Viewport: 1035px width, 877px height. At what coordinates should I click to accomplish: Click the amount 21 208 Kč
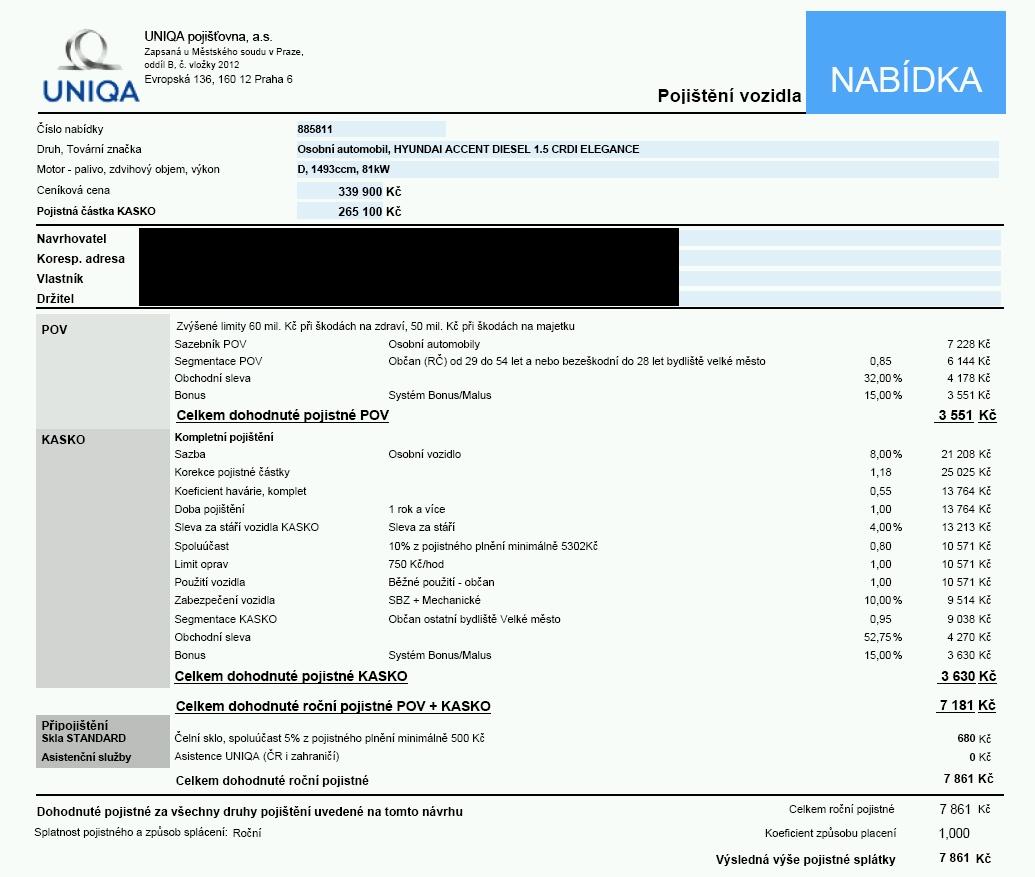click(966, 455)
